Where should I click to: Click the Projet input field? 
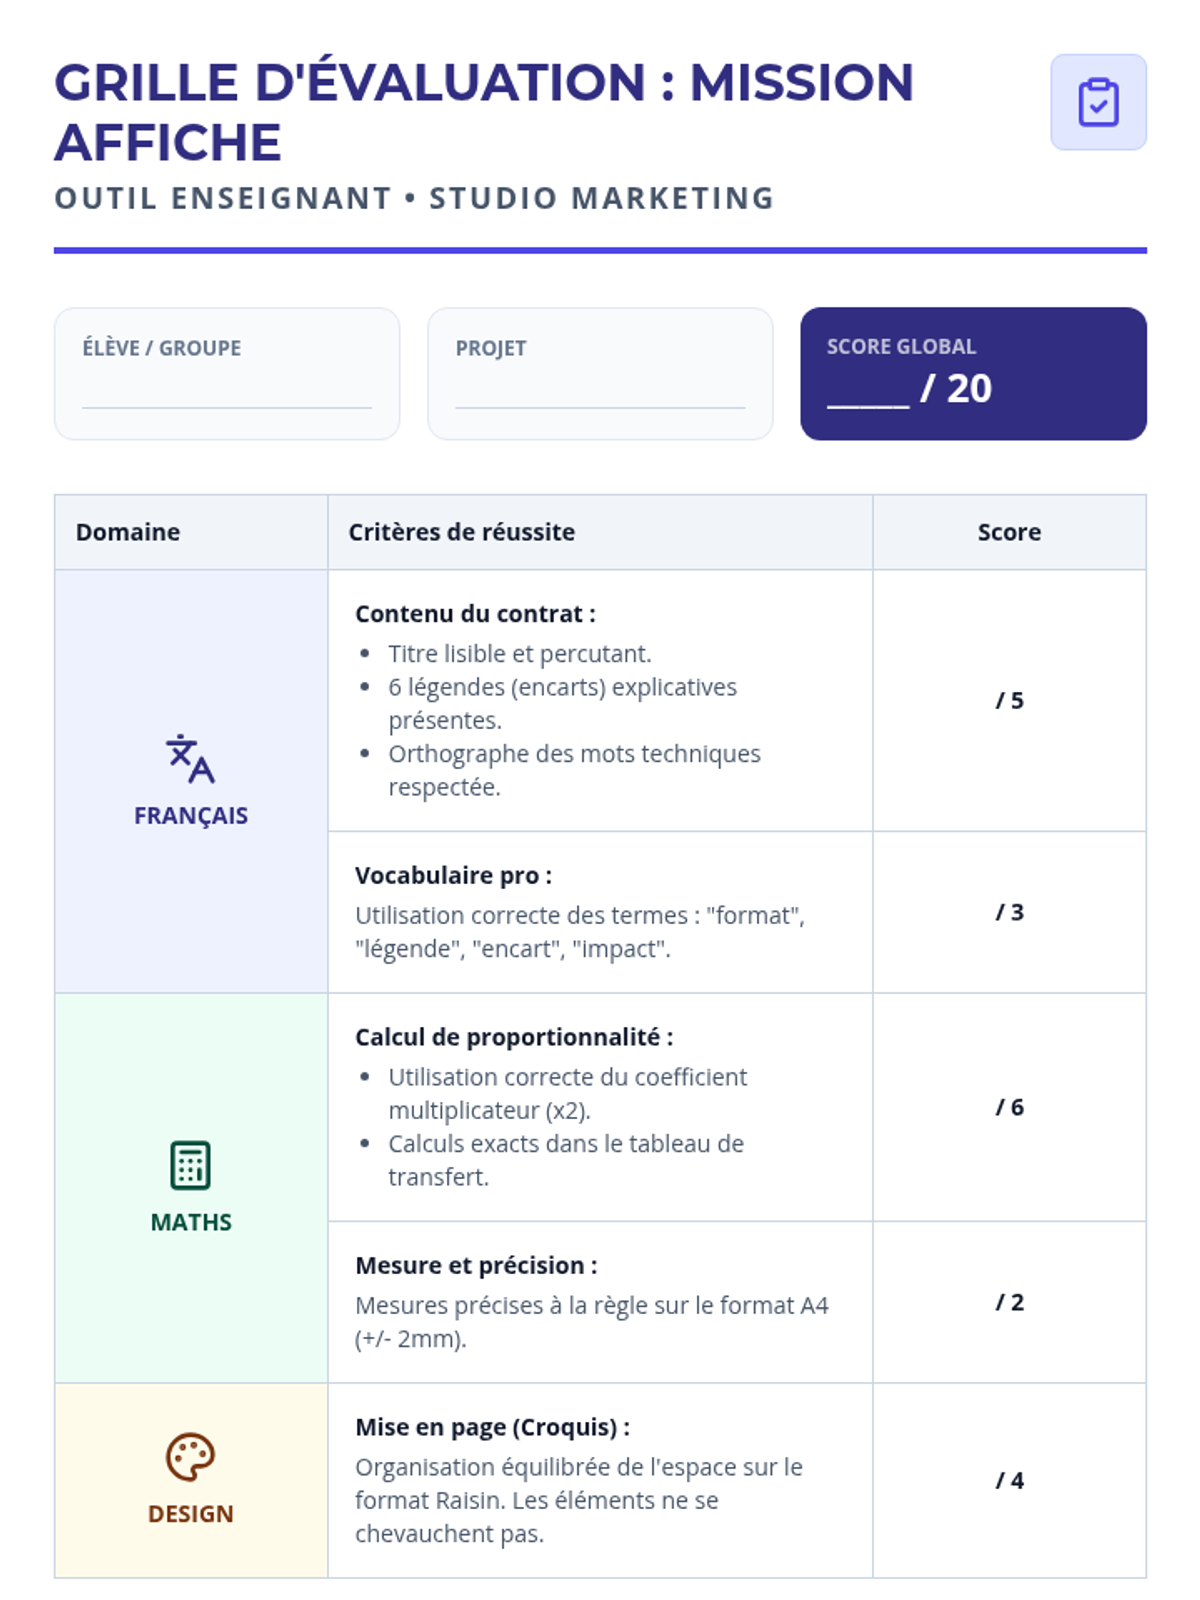(600, 394)
